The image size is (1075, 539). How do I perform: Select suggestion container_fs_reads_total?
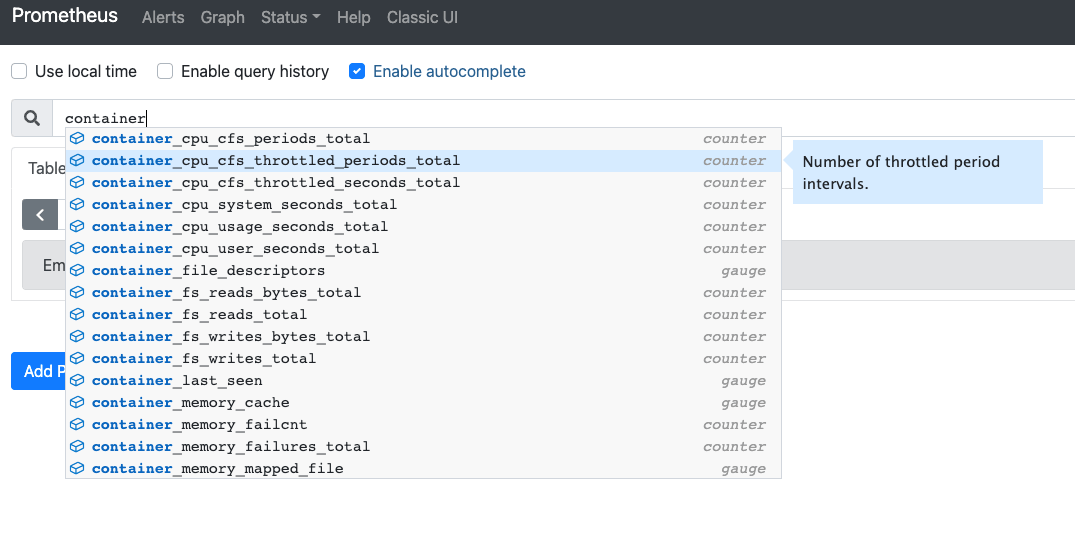tap(423, 314)
